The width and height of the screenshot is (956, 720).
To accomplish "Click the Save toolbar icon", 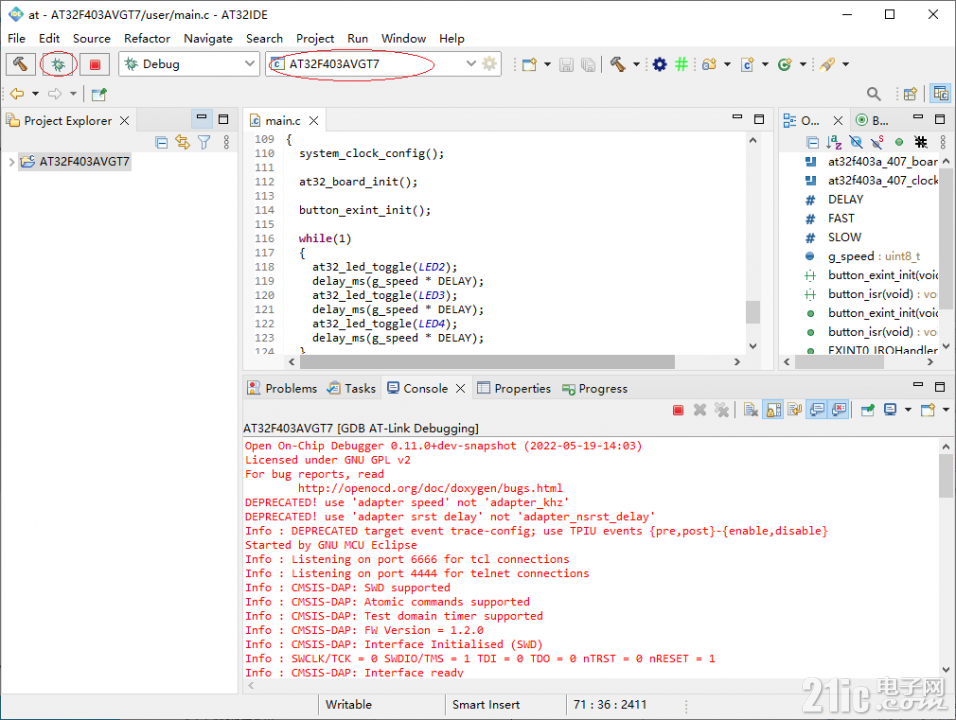I will pos(566,65).
